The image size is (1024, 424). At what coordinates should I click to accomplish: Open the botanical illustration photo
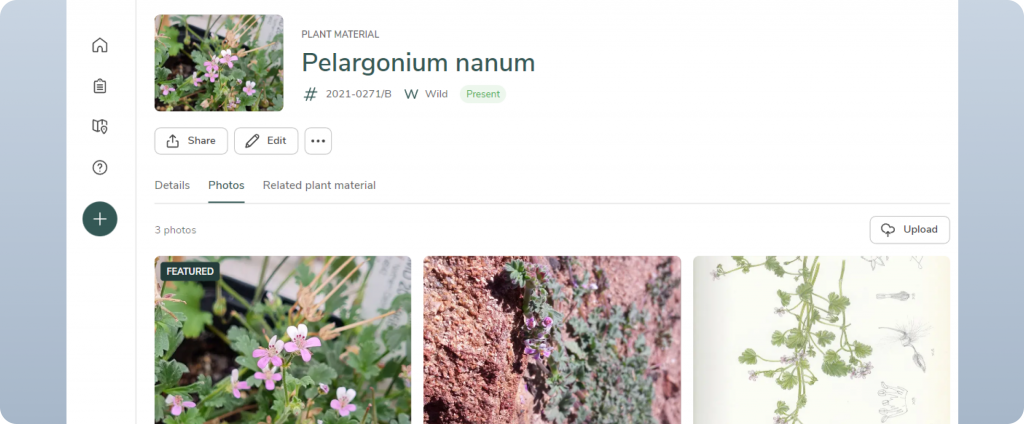822,340
